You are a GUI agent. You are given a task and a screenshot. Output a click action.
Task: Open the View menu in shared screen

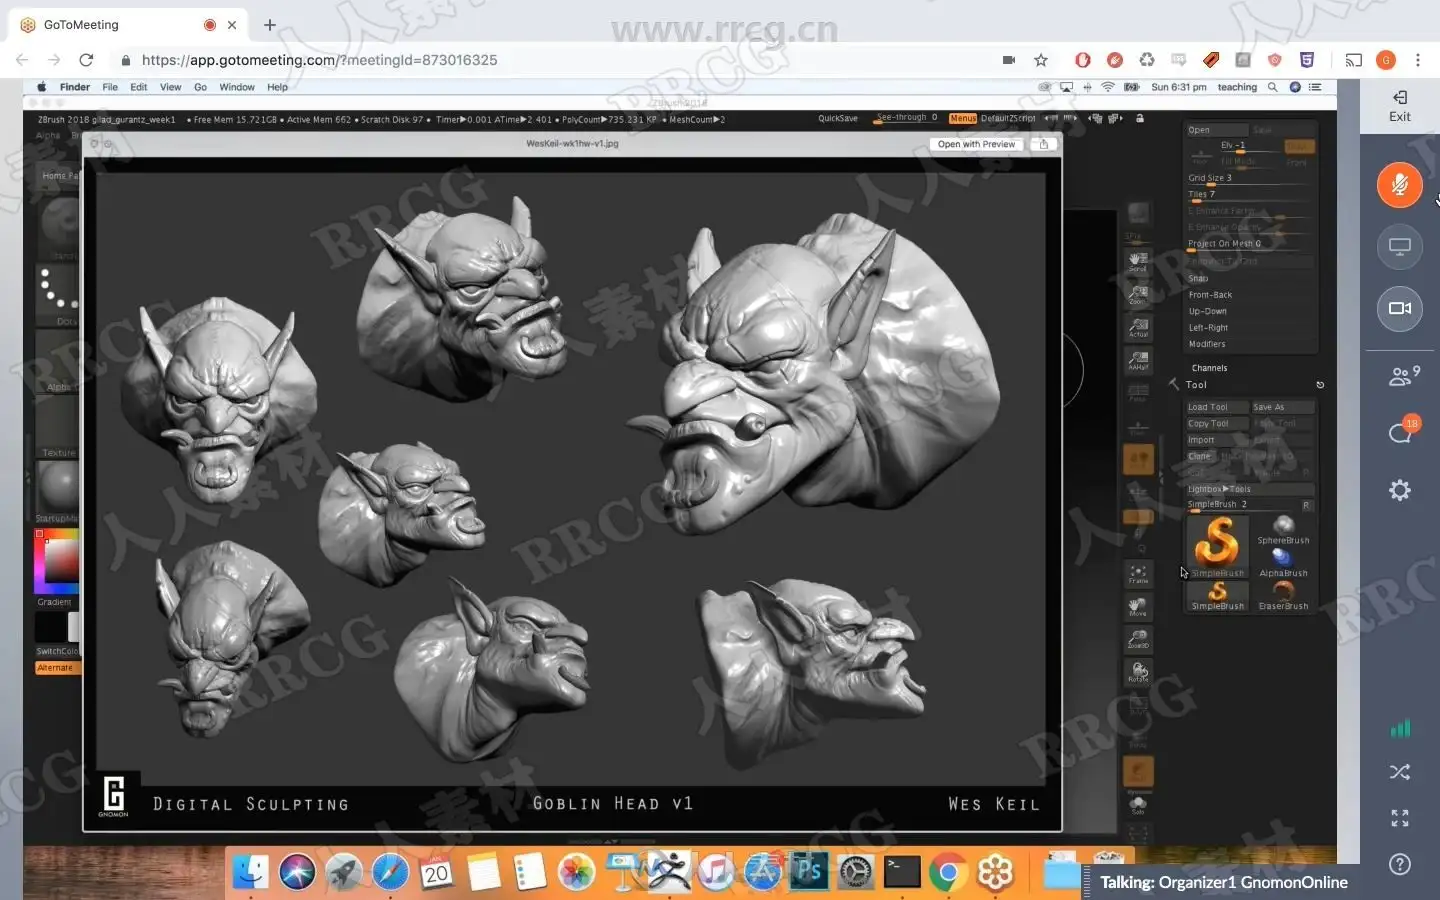click(171, 87)
